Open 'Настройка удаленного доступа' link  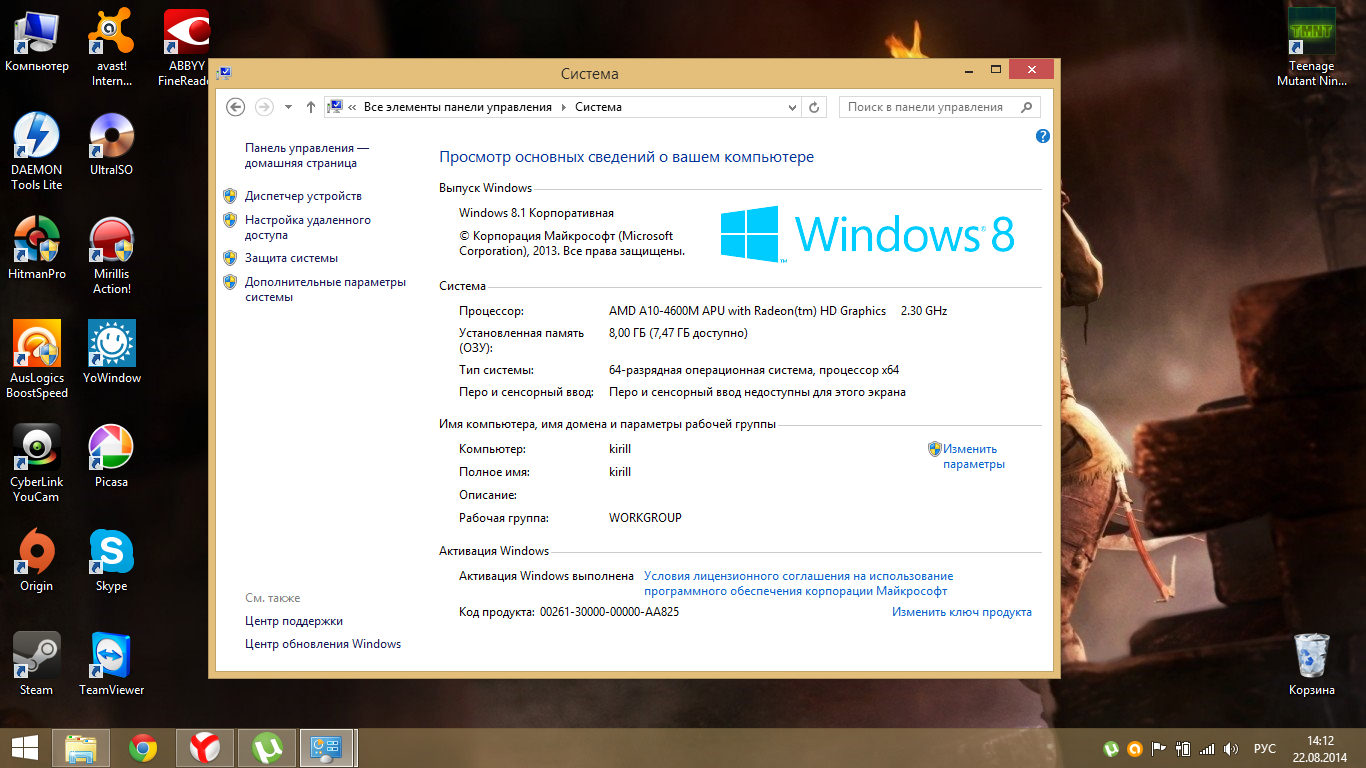pyautogui.click(x=308, y=227)
